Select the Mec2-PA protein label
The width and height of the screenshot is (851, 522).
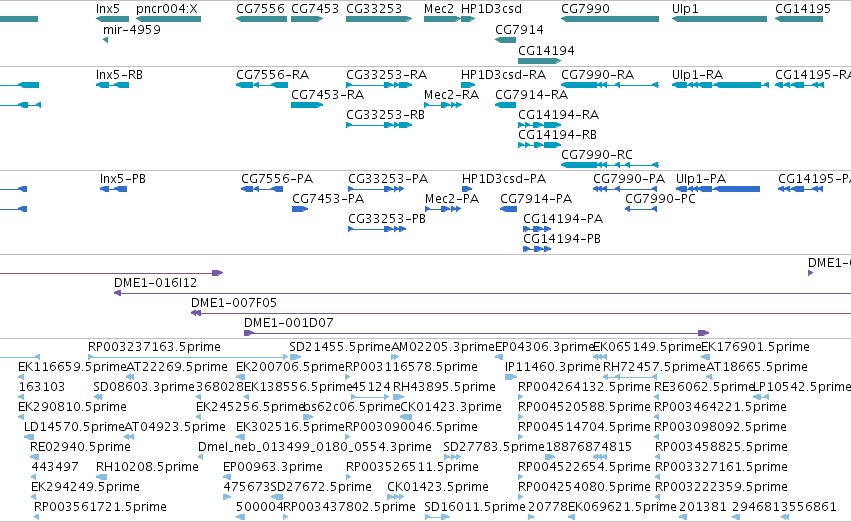click(x=452, y=199)
